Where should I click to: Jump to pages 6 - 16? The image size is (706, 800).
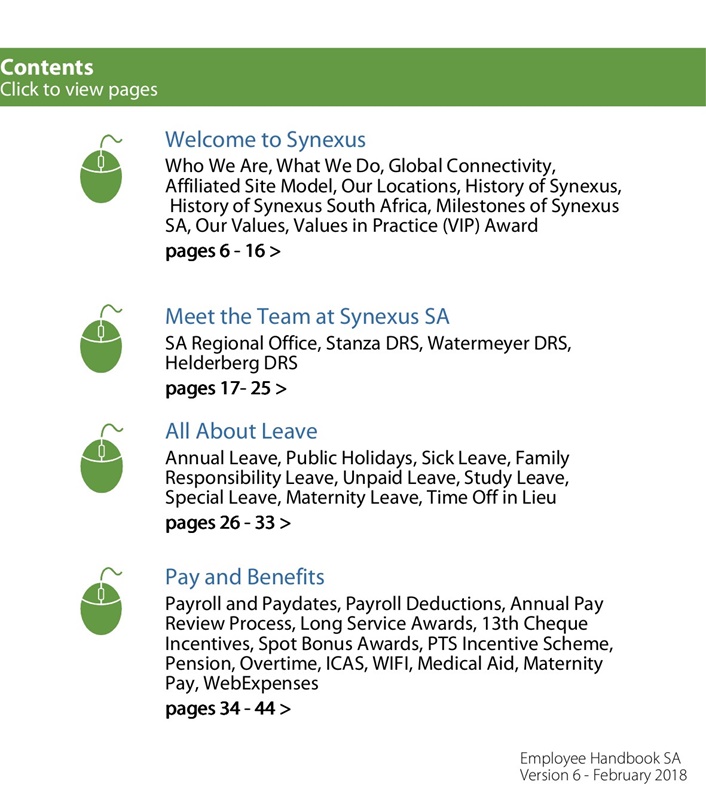222,251
